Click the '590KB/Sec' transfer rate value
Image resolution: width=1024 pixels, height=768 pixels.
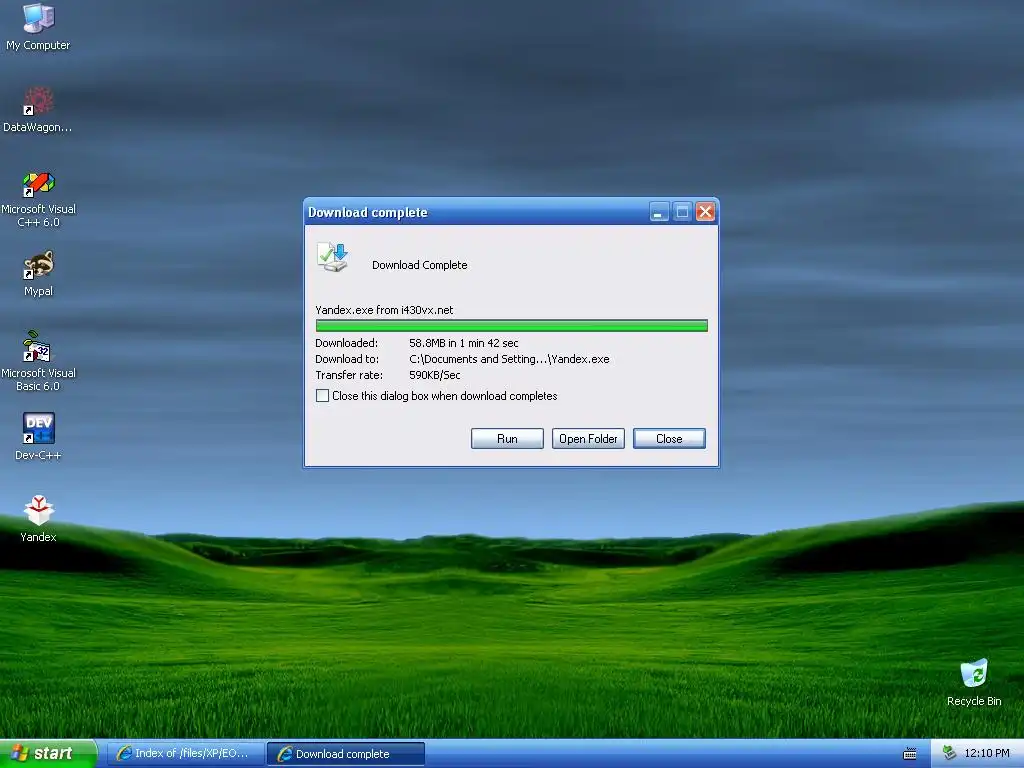pos(435,376)
